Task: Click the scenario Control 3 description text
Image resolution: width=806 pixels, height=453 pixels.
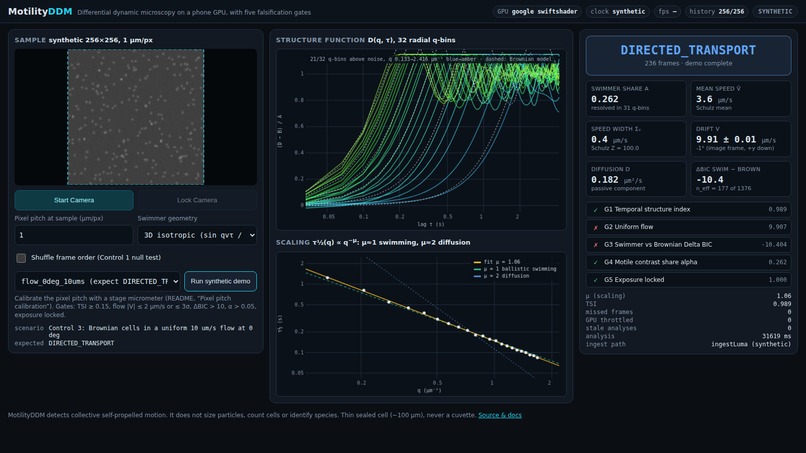Action: click(x=151, y=331)
